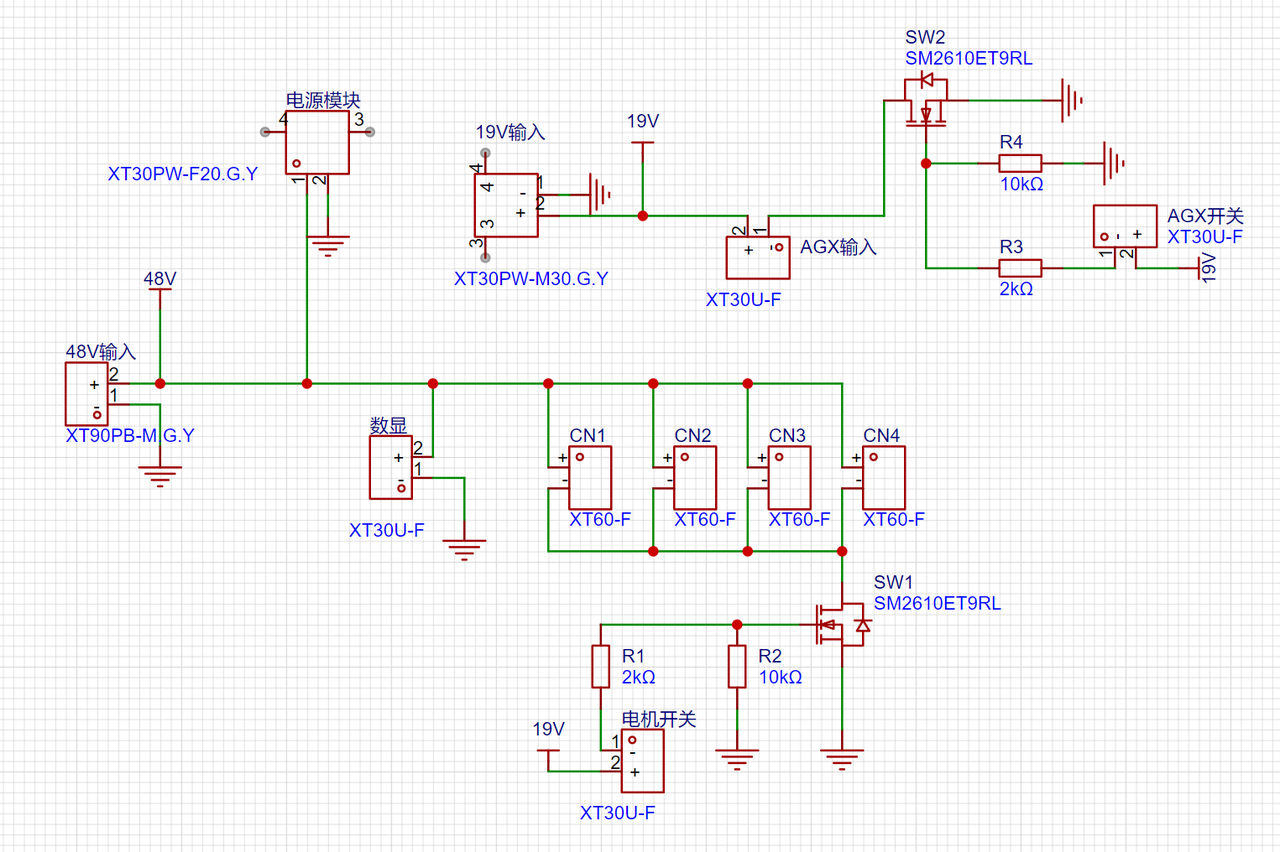Screen dimensions: 1280x852
Task: Select the AGX开关 connector box
Action: 1126,225
